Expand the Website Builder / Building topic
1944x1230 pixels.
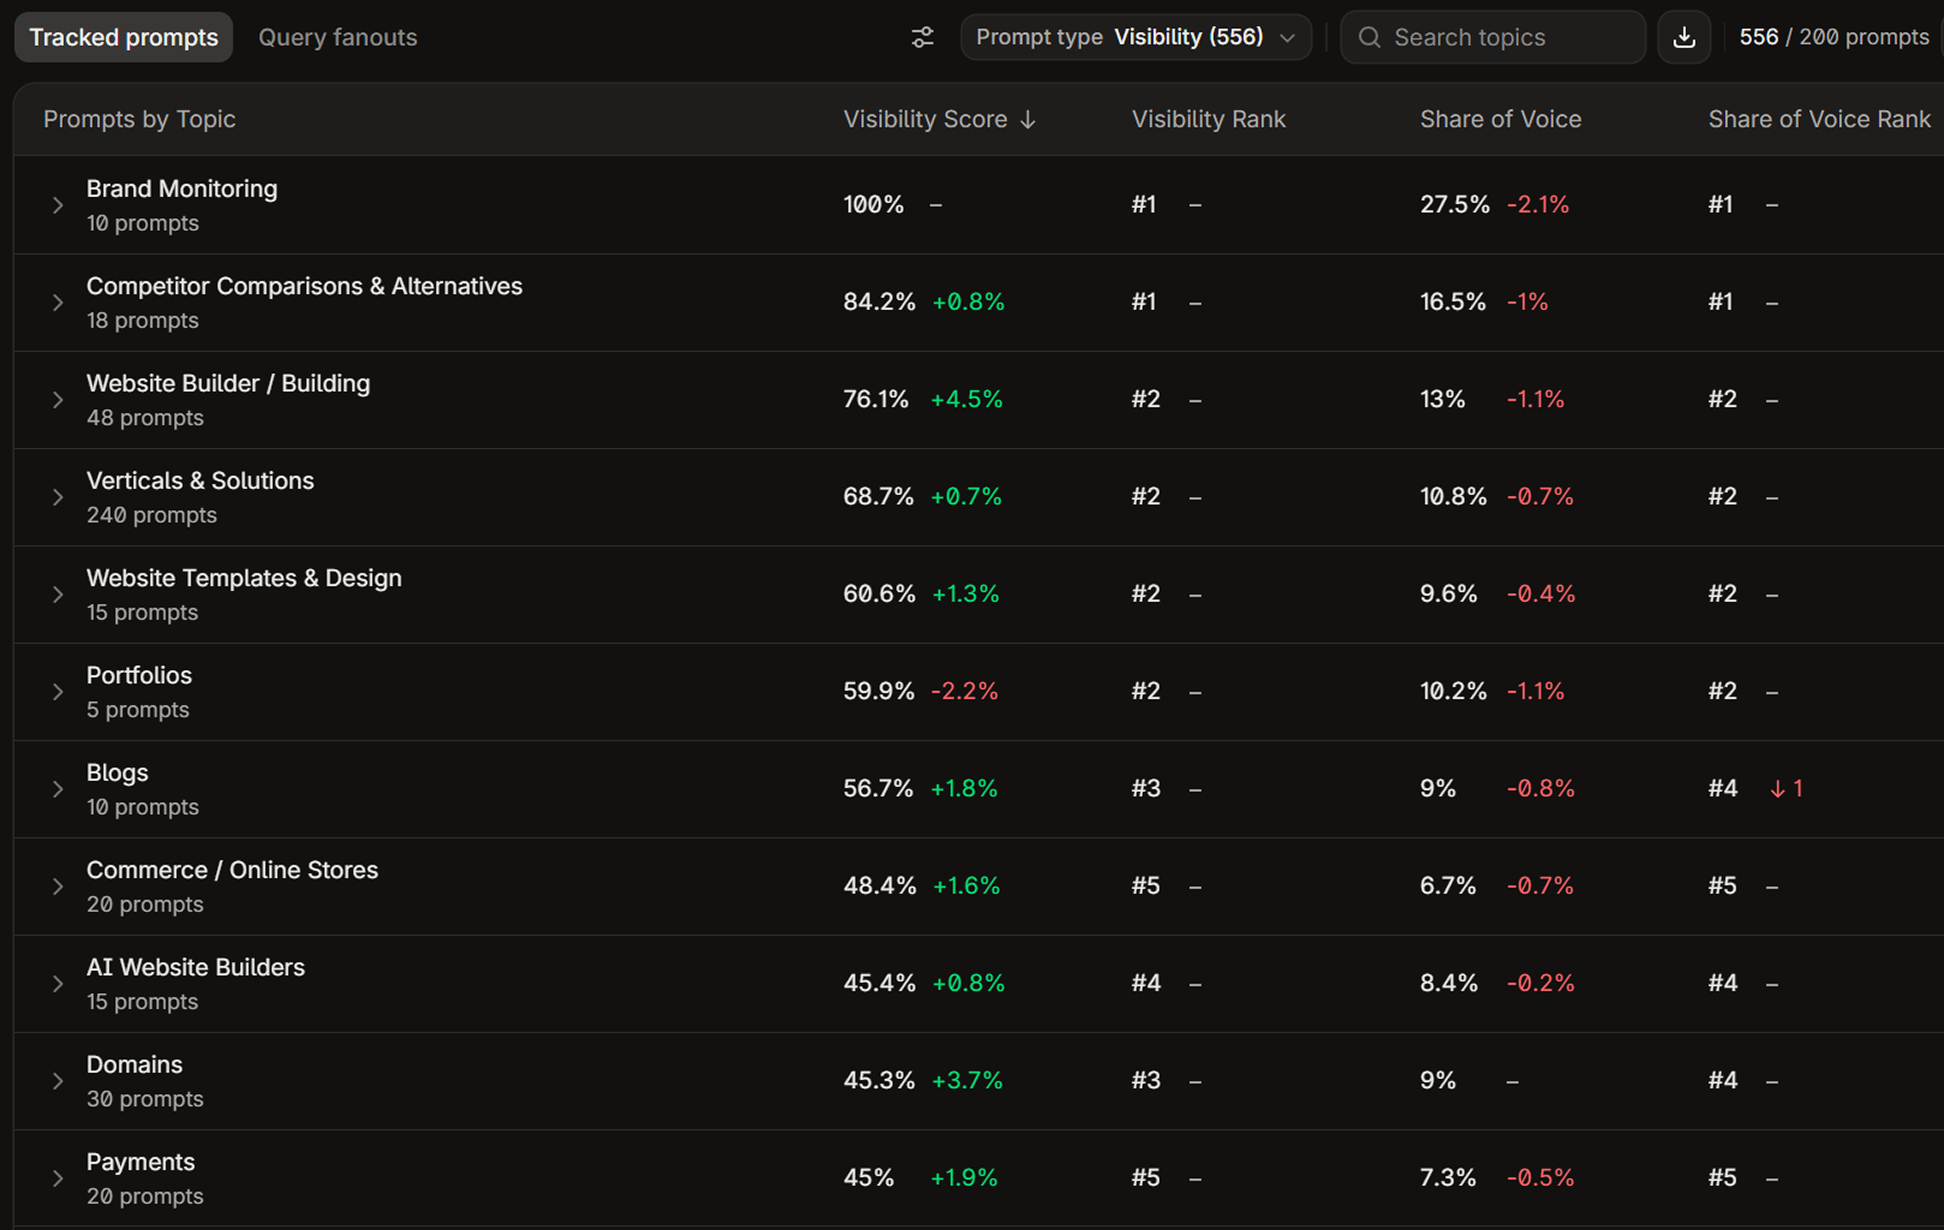pyautogui.click(x=58, y=400)
